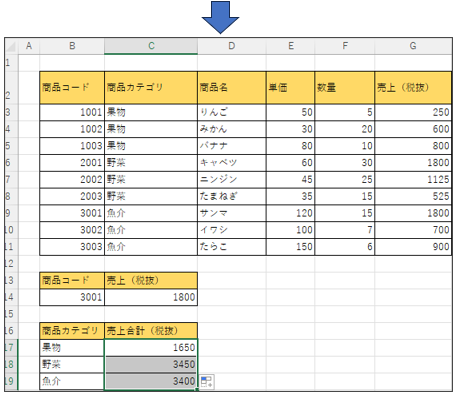
Task: Select row 14 header
Action: click(11, 297)
